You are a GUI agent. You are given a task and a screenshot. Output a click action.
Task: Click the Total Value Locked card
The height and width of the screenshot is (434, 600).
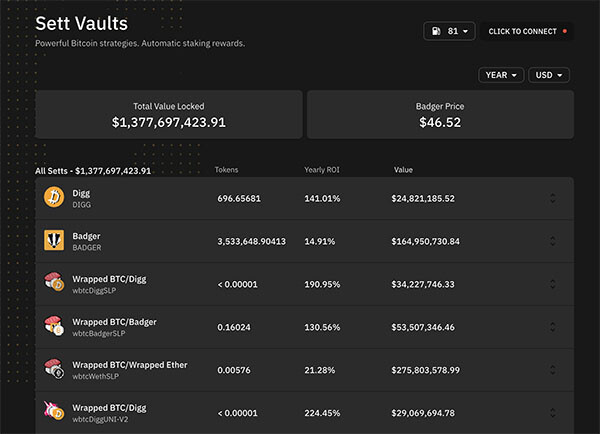169,114
